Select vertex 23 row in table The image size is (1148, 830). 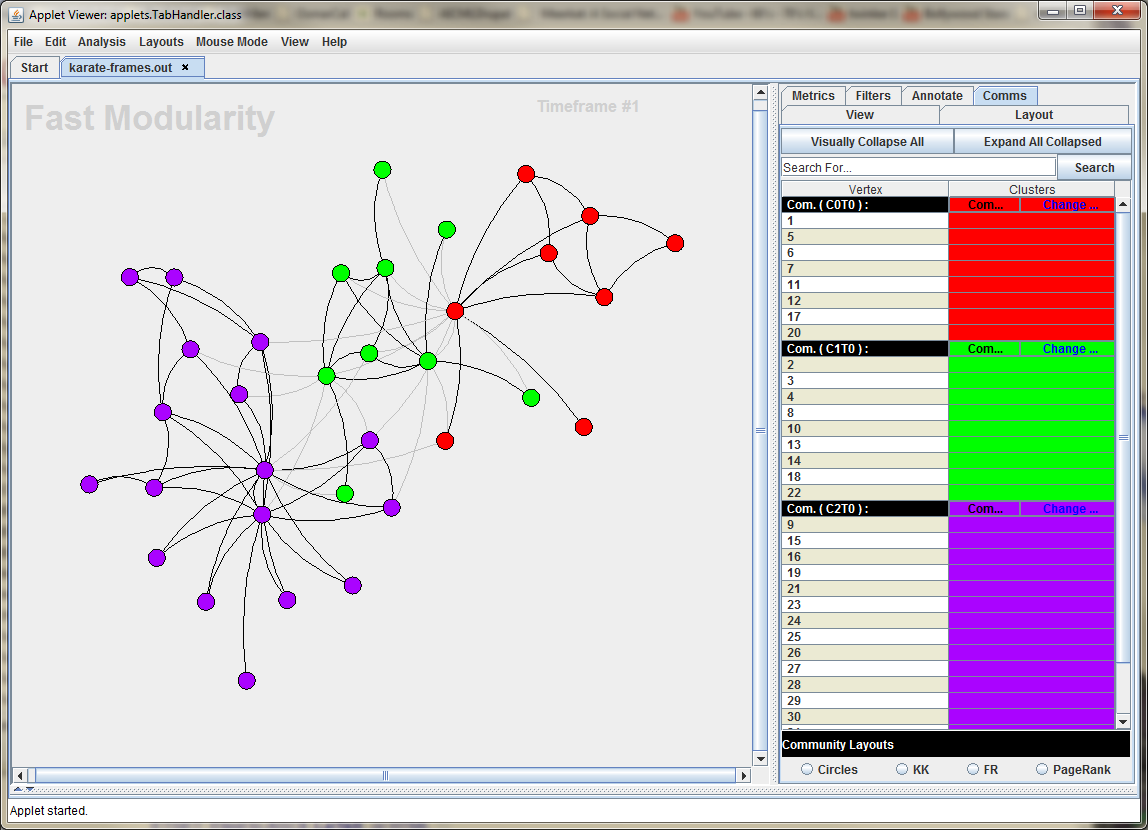click(x=947, y=605)
